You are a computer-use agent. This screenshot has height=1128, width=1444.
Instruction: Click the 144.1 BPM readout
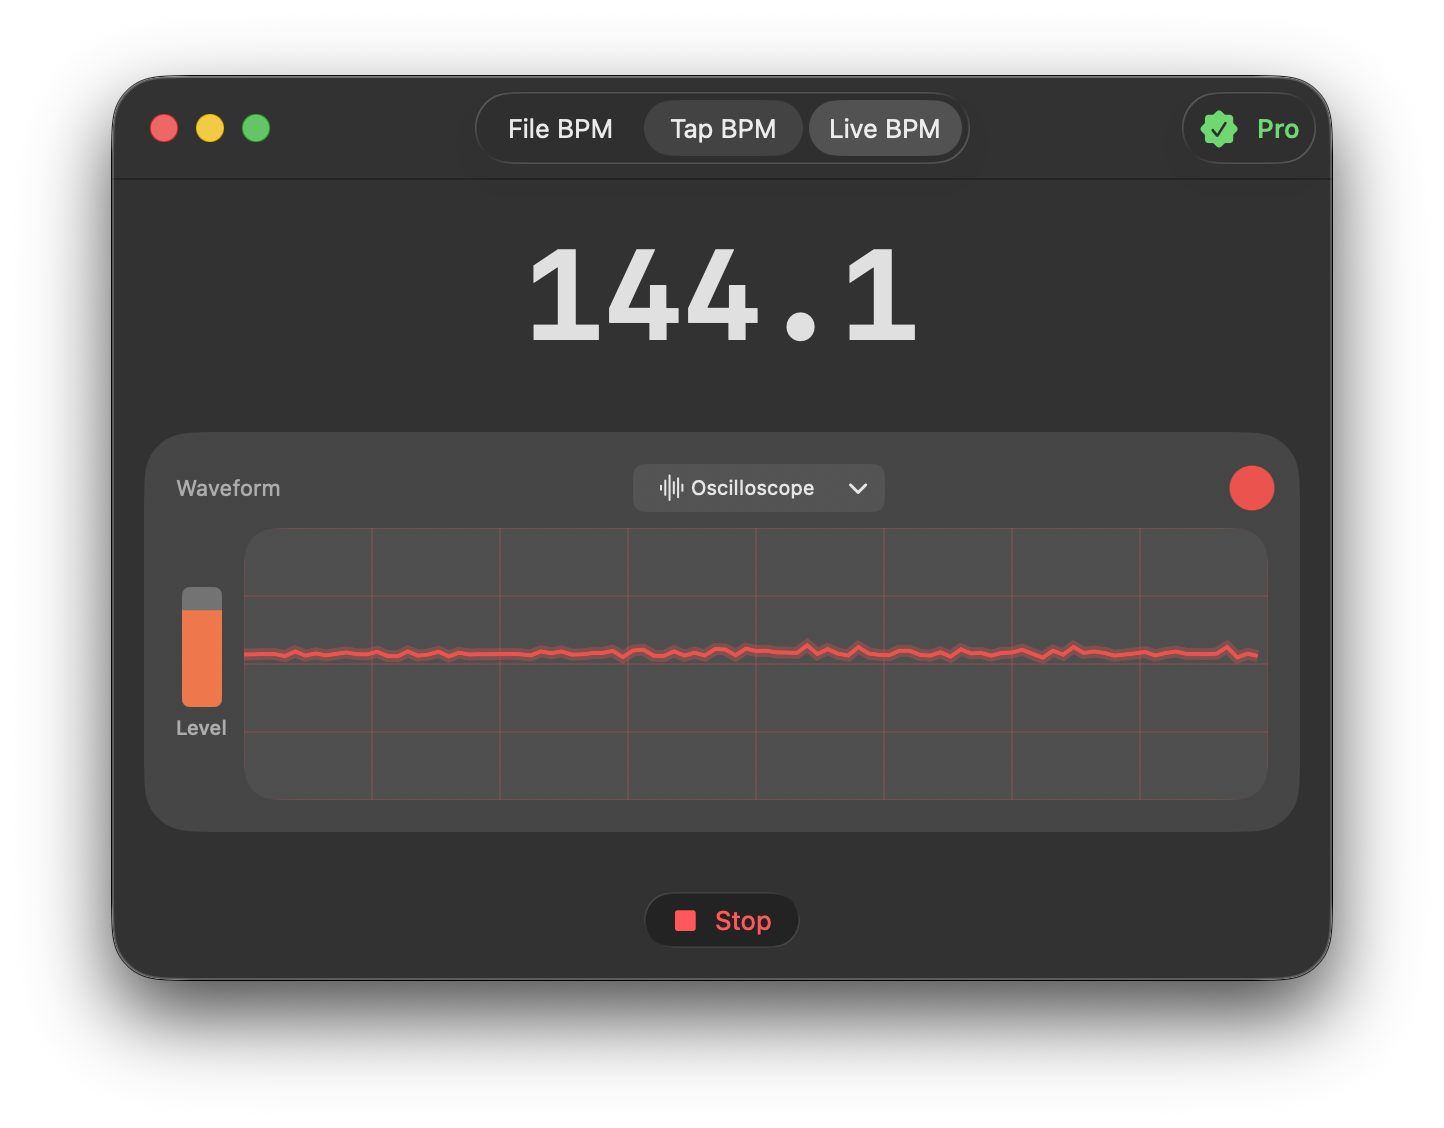click(x=722, y=297)
